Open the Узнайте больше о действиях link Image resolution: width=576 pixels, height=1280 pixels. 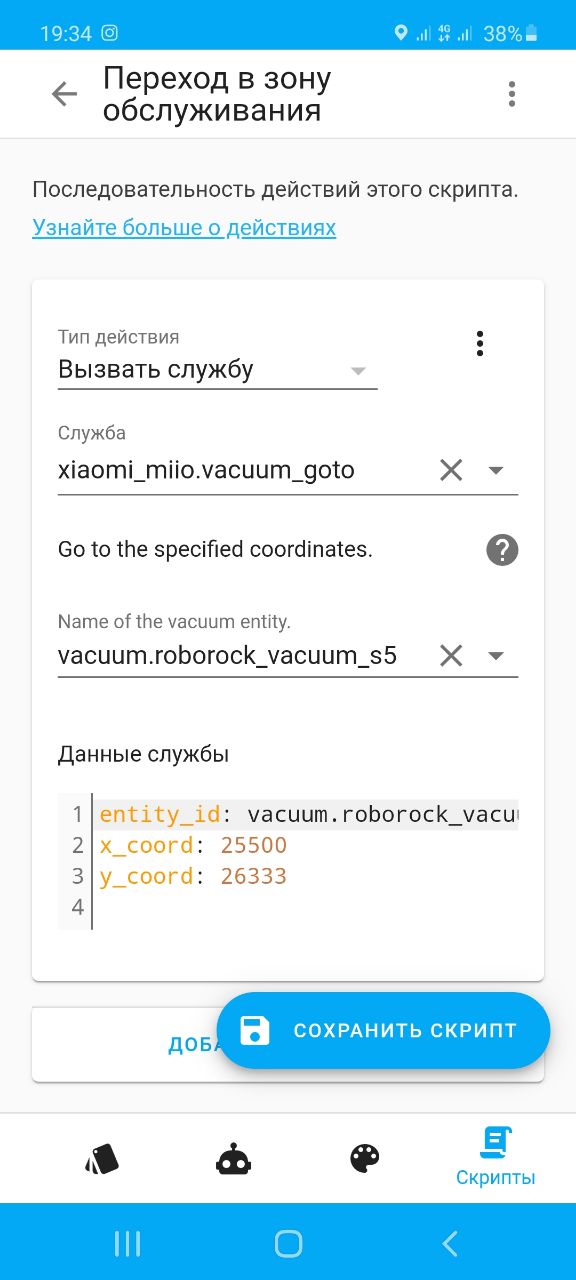click(x=184, y=227)
